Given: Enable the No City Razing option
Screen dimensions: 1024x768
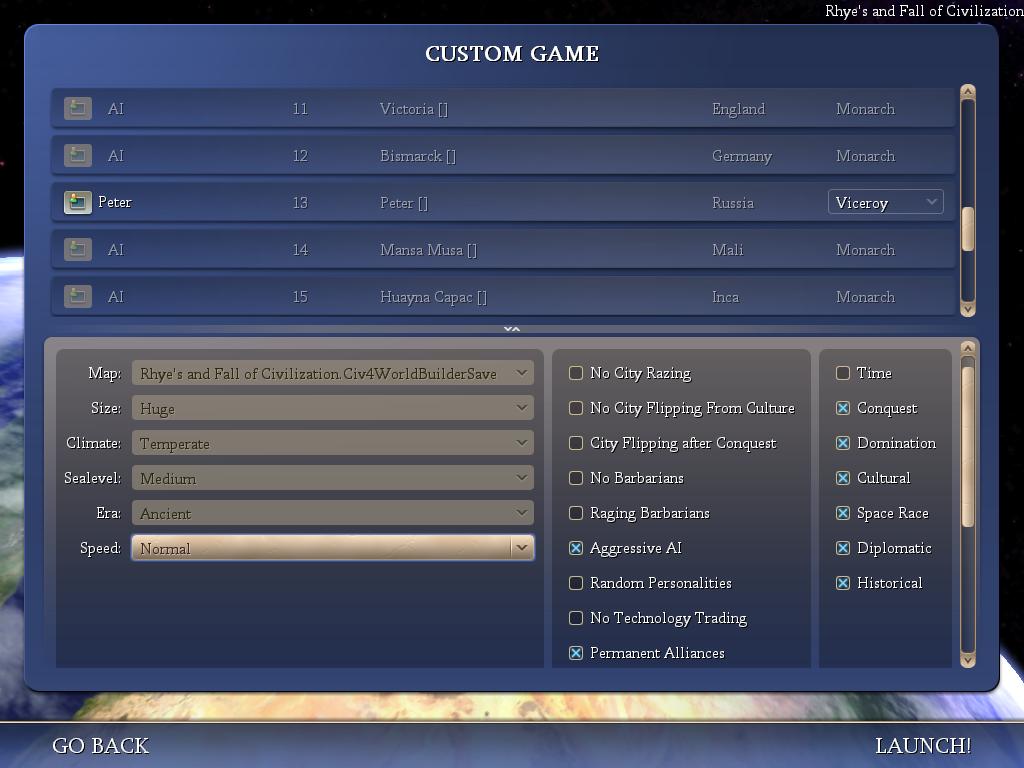Looking at the screenshot, I should pyautogui.click(x=576, y=373).
